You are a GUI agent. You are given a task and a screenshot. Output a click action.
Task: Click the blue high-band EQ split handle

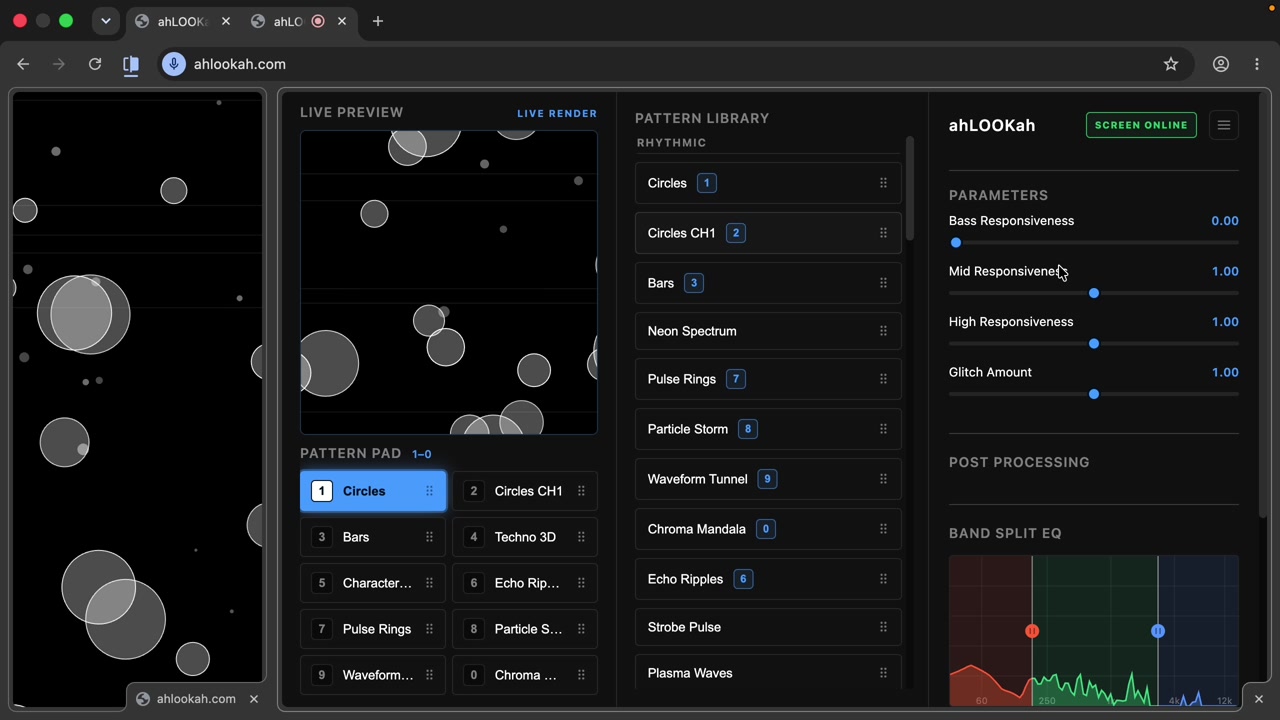click(1158, 631)
